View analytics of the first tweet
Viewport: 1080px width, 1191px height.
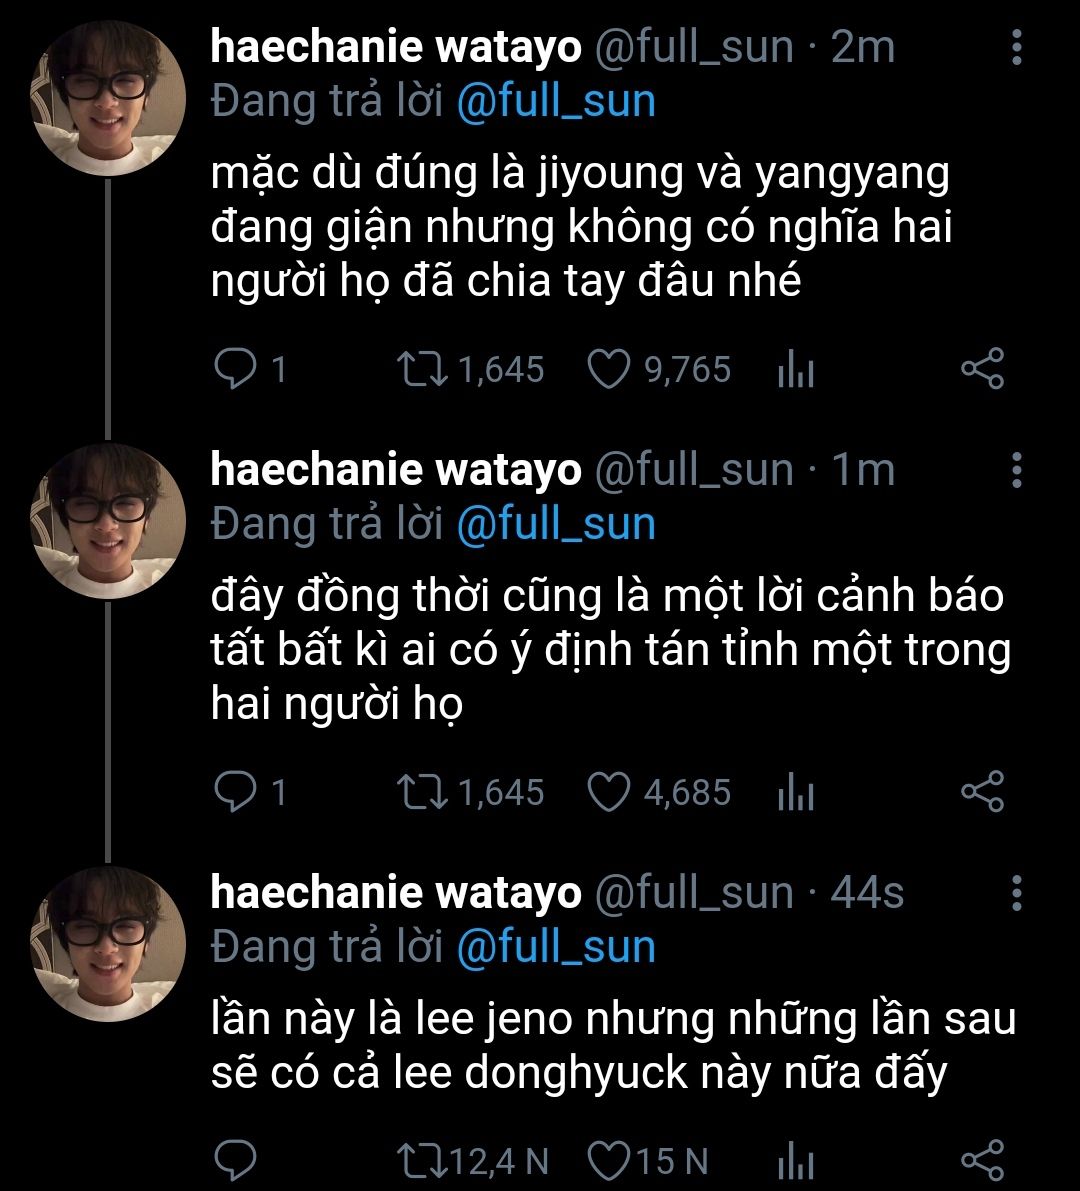click(796, 372)
